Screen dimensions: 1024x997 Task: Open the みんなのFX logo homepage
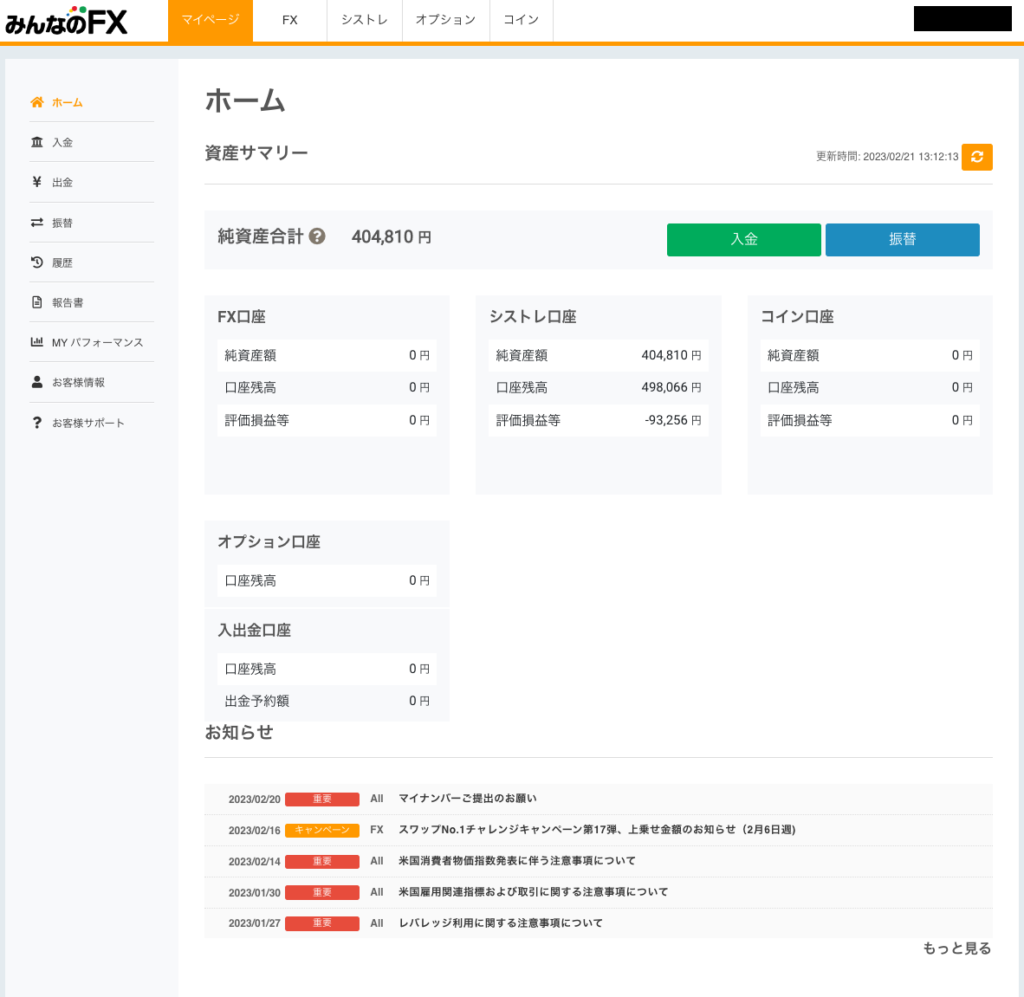click(x=66, y=21)
